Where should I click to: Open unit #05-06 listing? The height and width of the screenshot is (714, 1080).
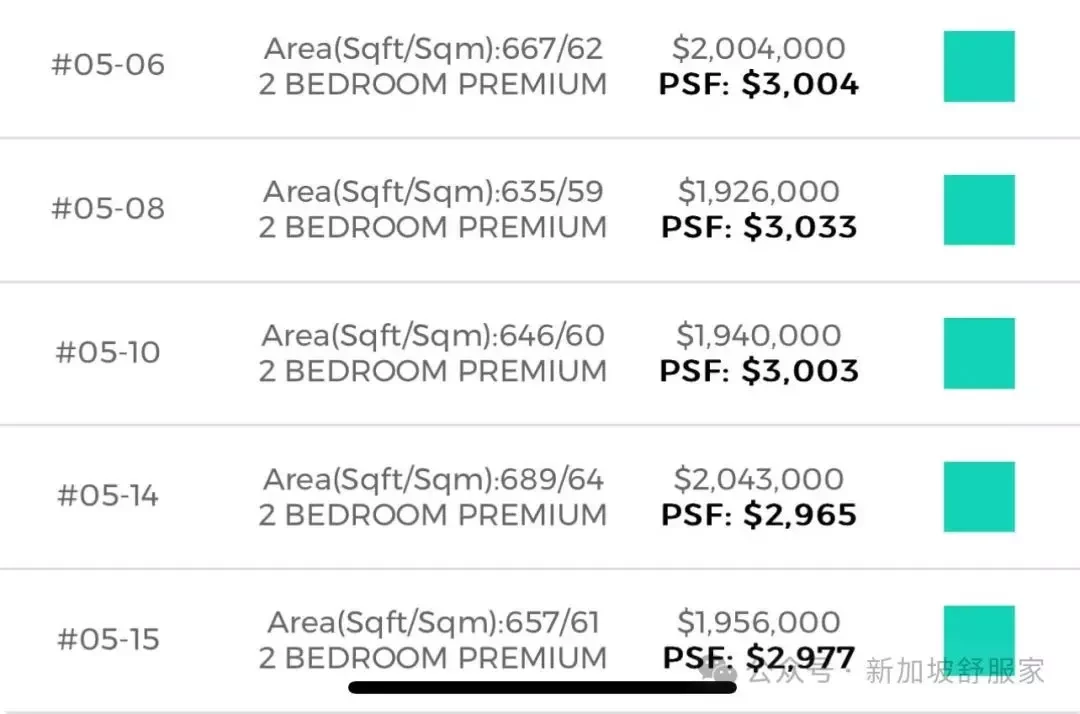point(108,65)
